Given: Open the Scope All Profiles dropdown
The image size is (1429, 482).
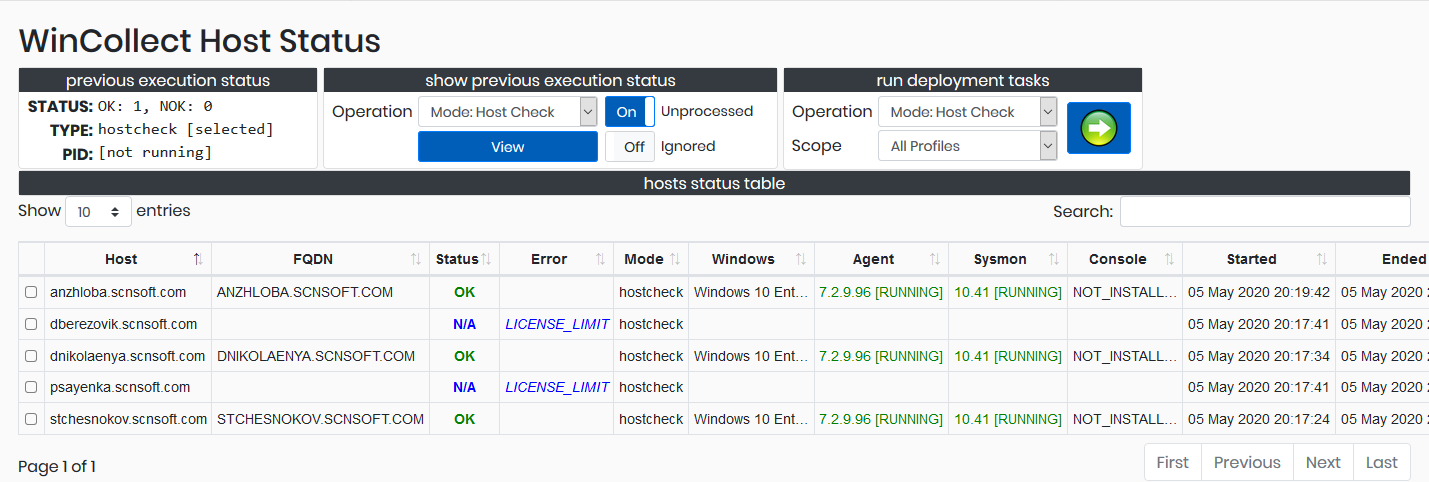Looking at the screenshot, I should coord(966,146).
